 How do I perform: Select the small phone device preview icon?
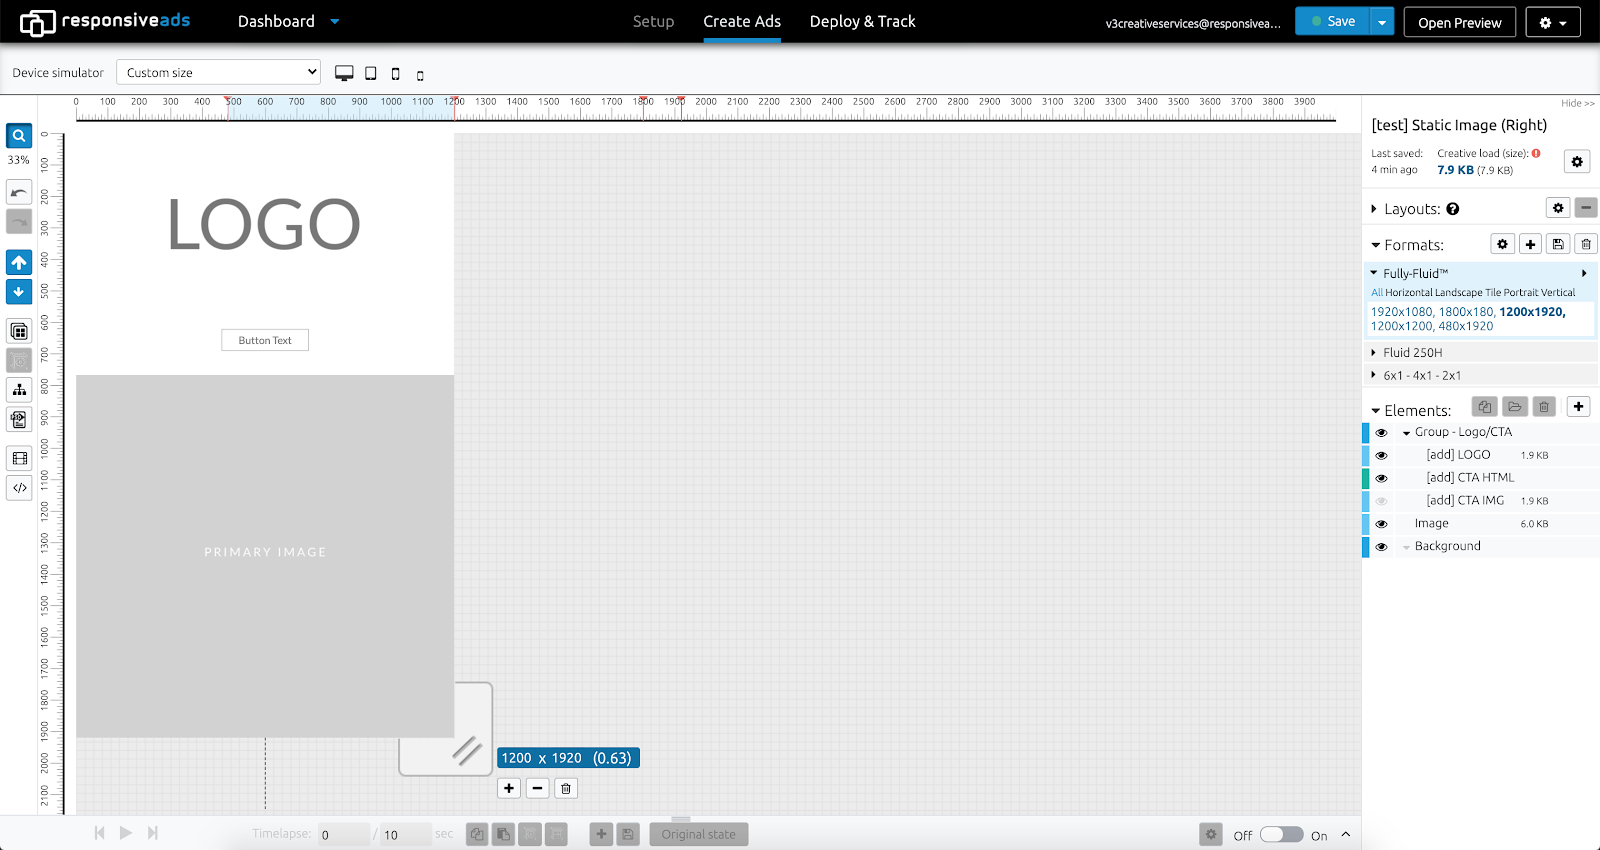pyautogui.click(x=420, y=75)
